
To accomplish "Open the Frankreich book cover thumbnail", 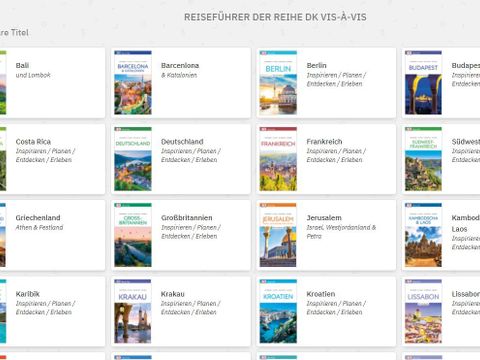I will click(278, 159).
